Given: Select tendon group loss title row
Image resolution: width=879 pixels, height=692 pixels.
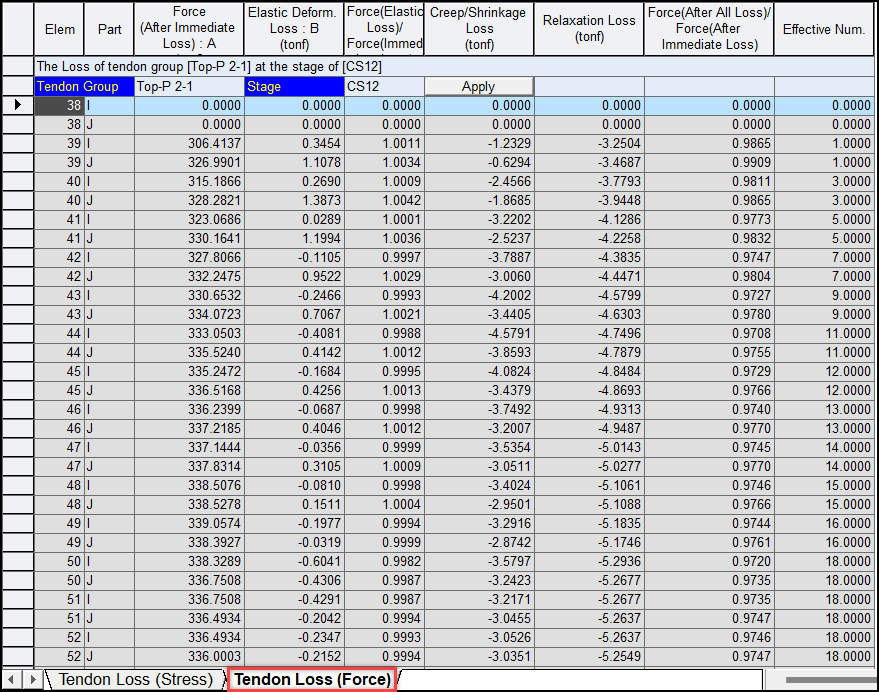Looking at the screenshot, I should tap(454, 67).
